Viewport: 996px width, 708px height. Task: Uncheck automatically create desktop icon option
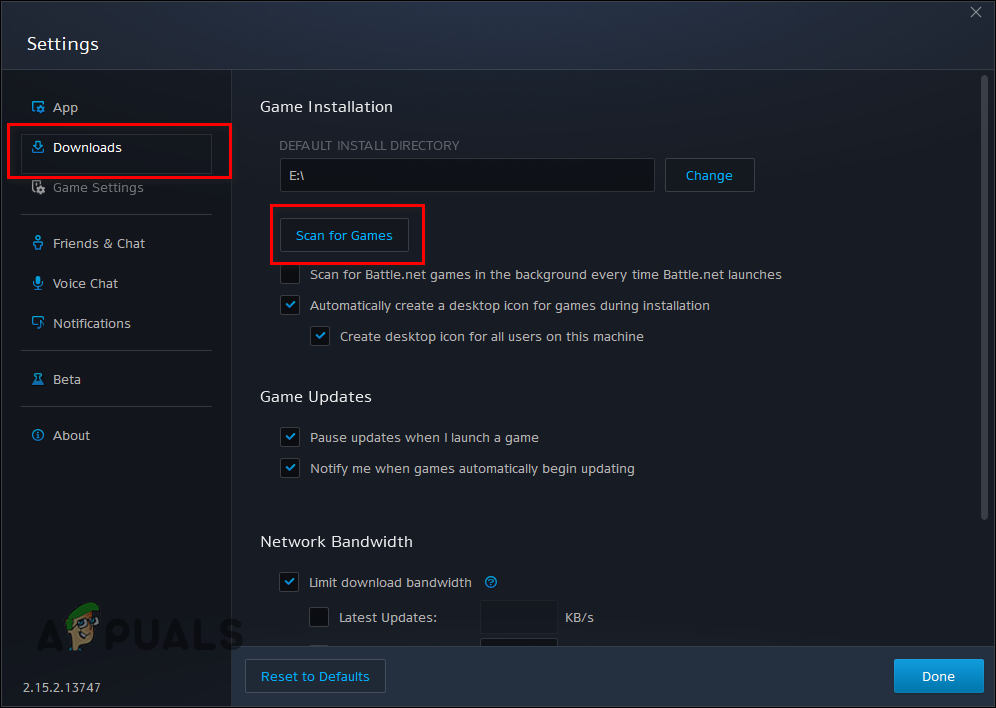coord(290,305)
